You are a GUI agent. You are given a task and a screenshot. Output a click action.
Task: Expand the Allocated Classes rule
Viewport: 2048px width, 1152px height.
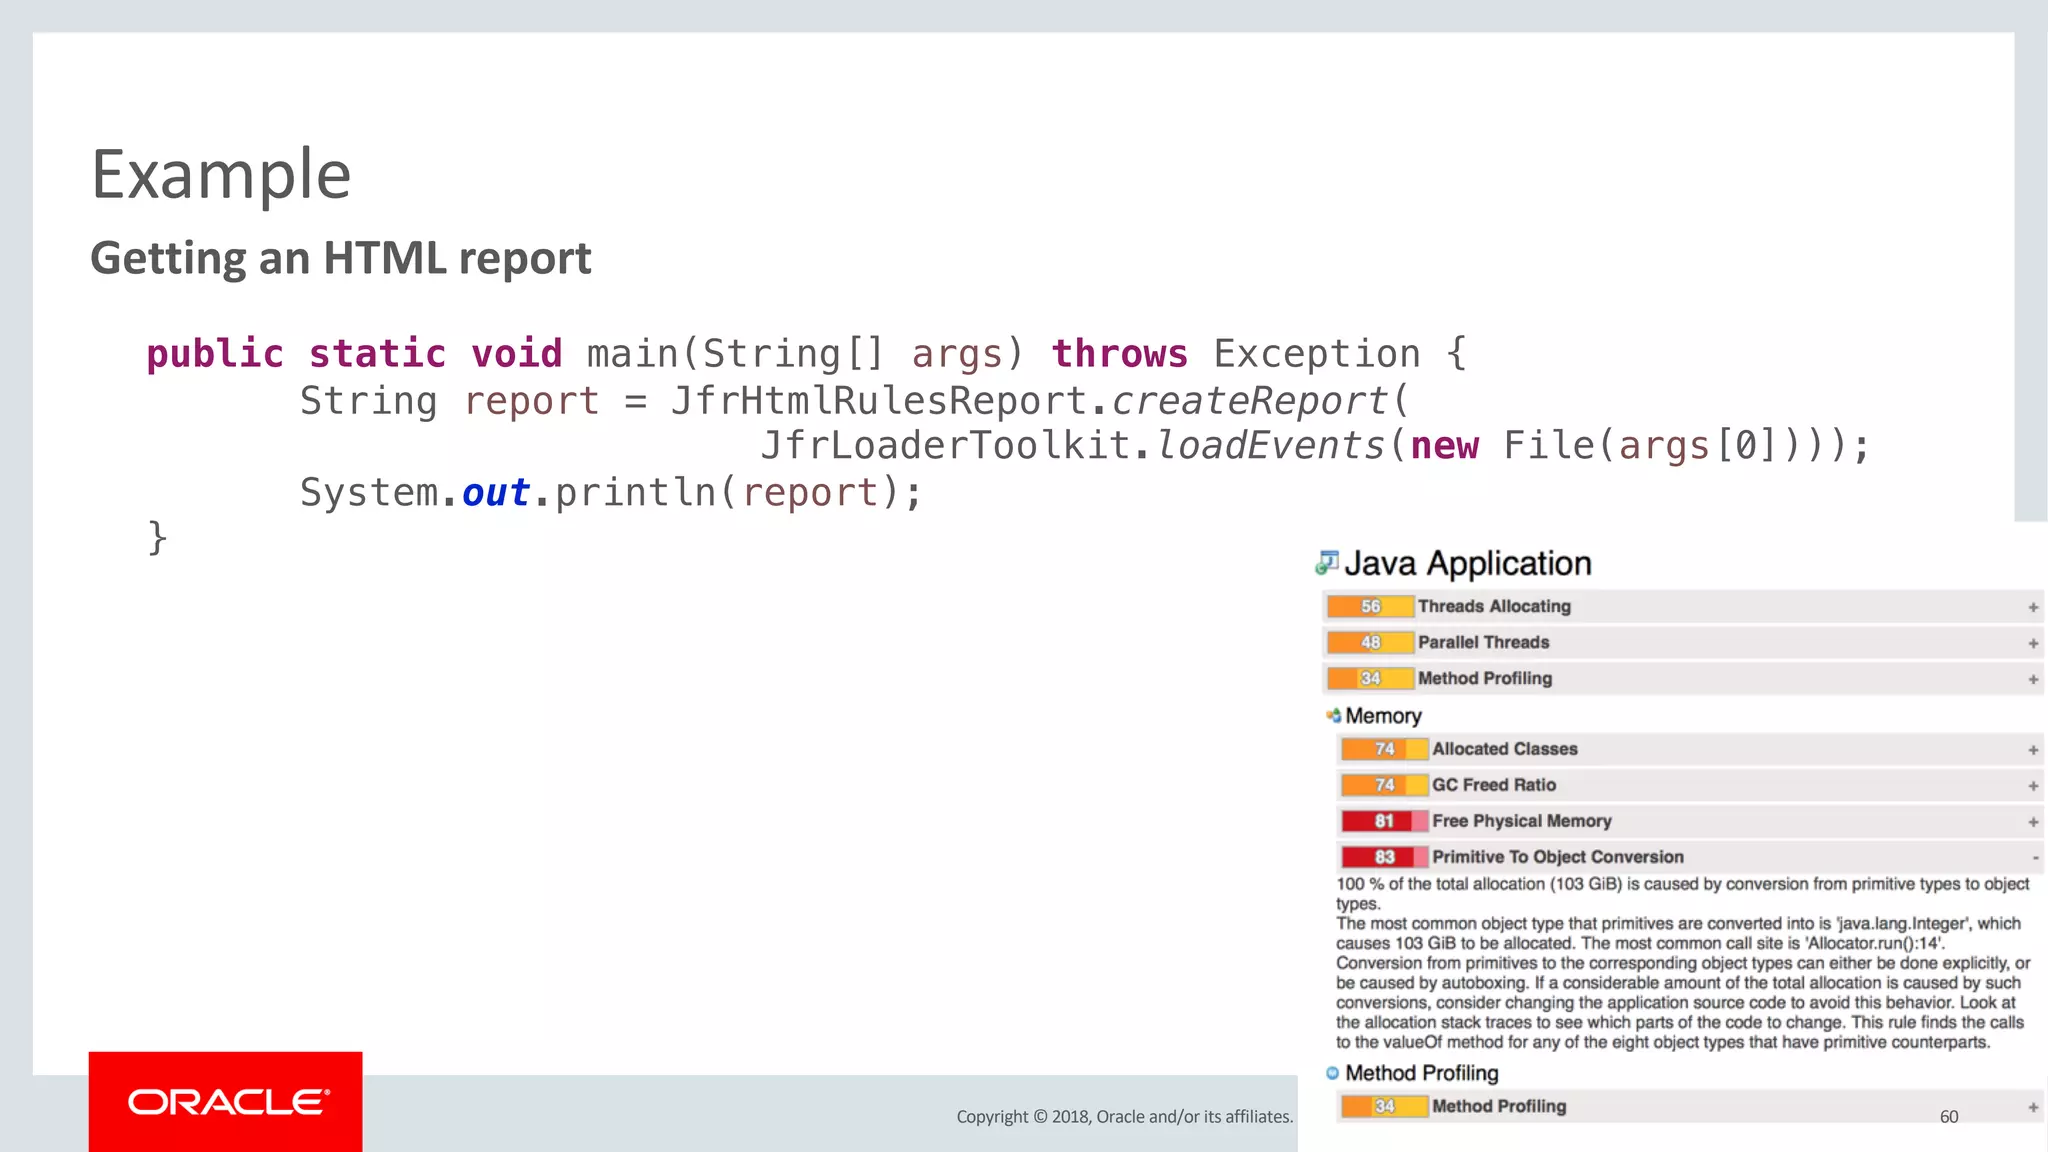[x=2033, y=750]
